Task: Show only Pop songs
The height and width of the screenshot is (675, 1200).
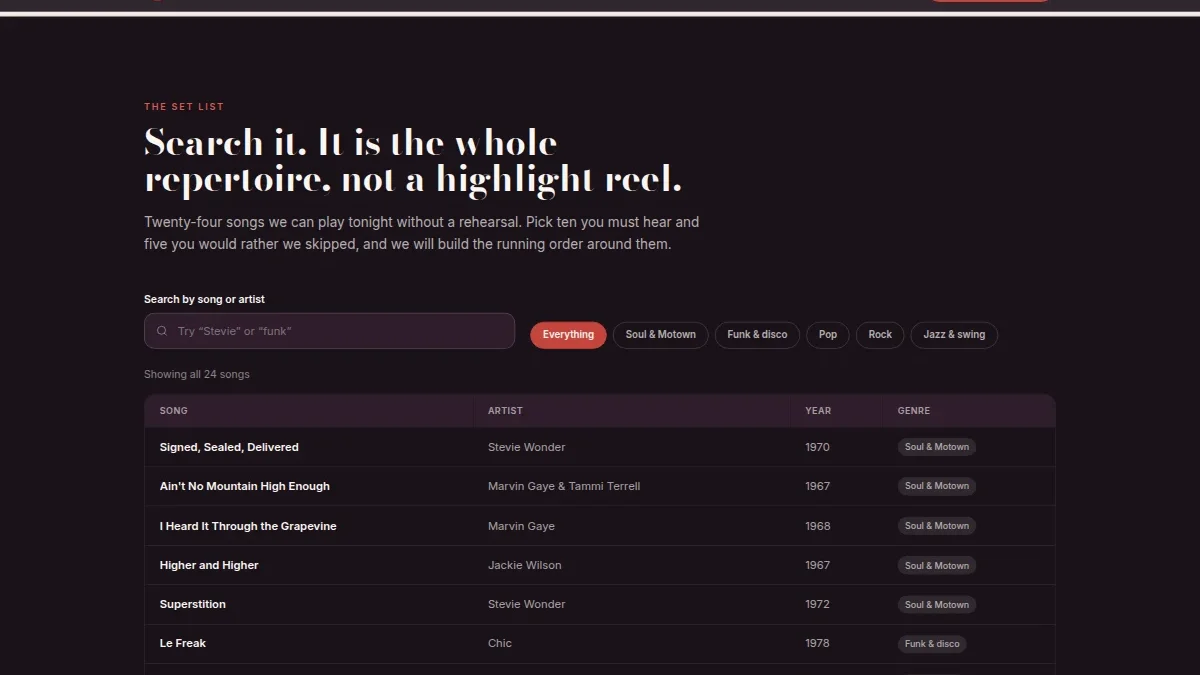Action: tap(828, 335)
